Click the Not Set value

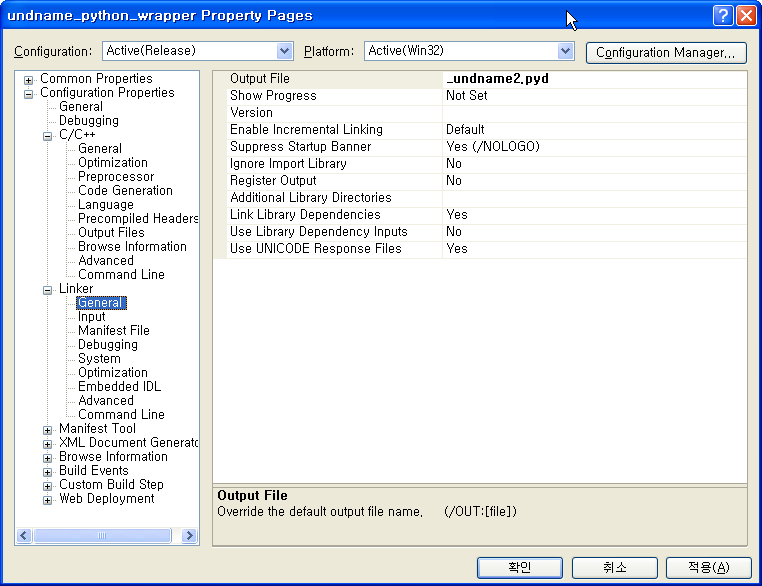(467, 96)
